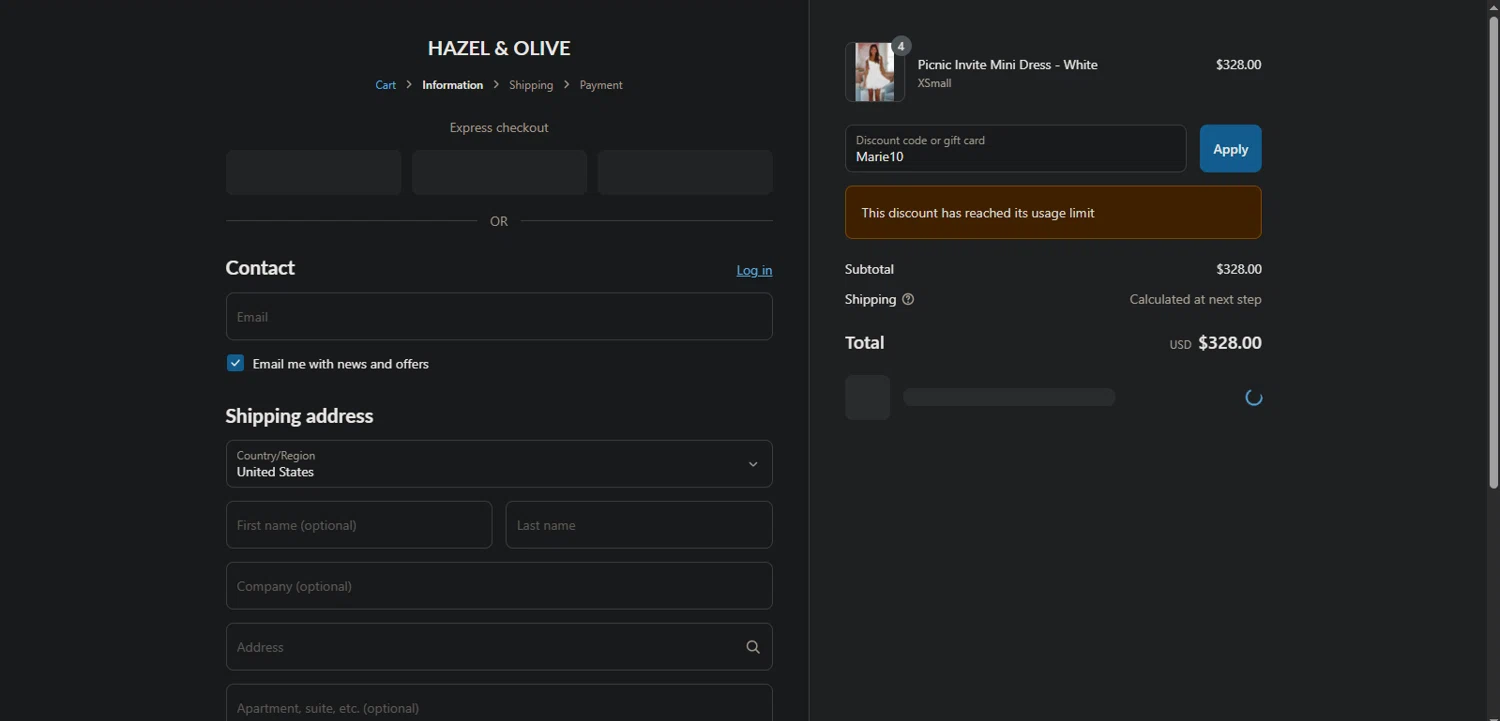Click the shipping help question-mark icon
Screen dimensions: 1500x721
(x=908, y=299)
